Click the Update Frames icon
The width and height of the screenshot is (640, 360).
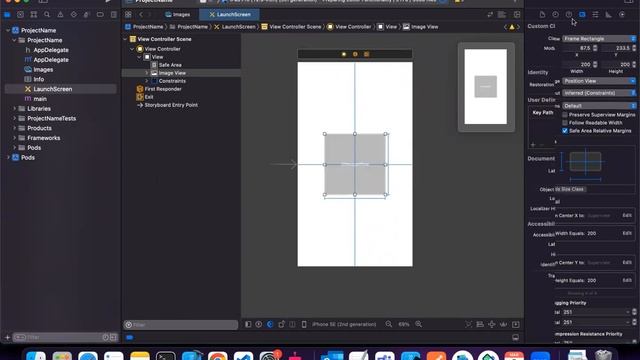tap(469, 324)
